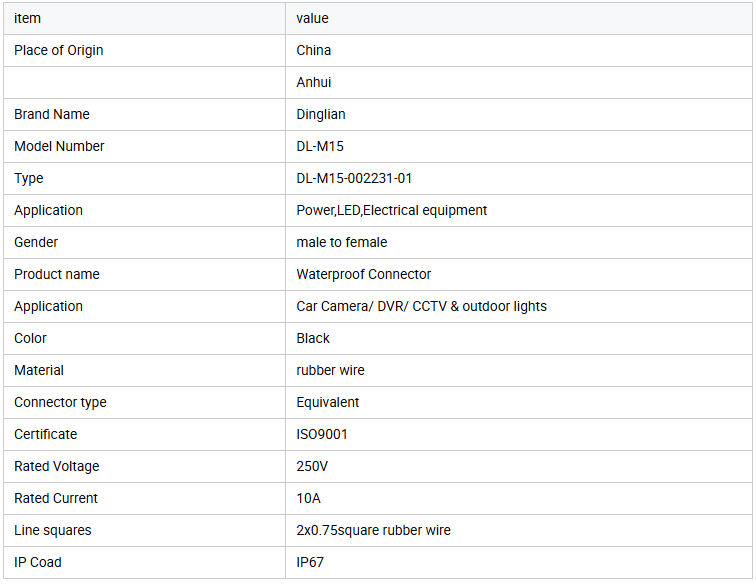756x585 pixels.
Task: Click the "Connector type" label
Action: click(60, 402)
